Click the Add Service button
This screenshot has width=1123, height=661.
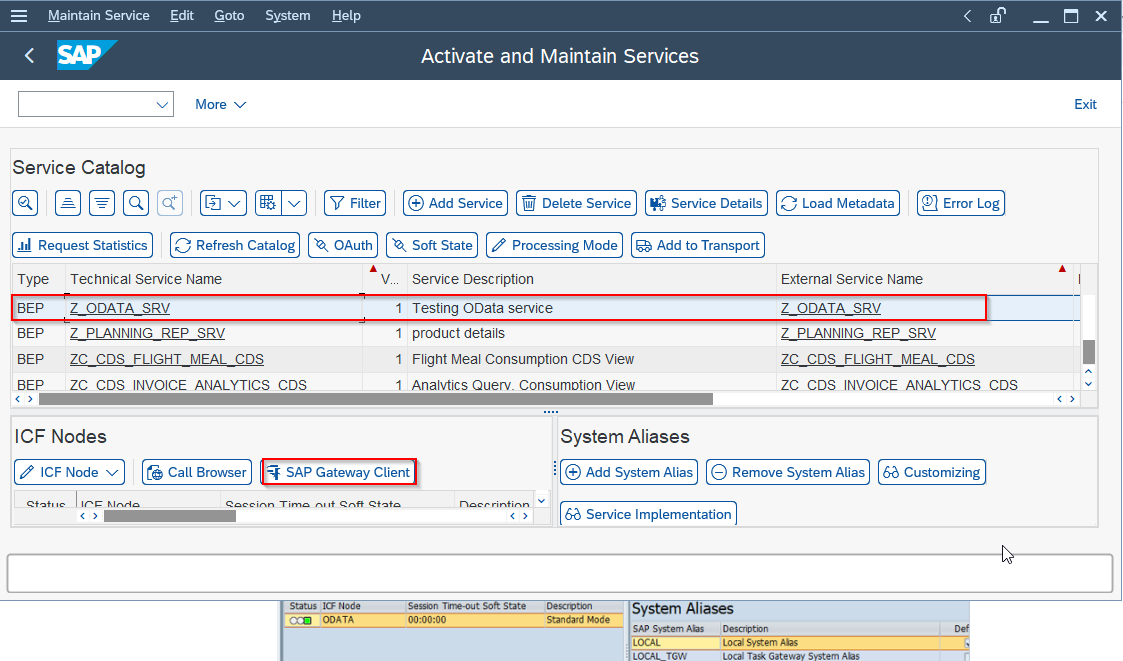[456, 203]
